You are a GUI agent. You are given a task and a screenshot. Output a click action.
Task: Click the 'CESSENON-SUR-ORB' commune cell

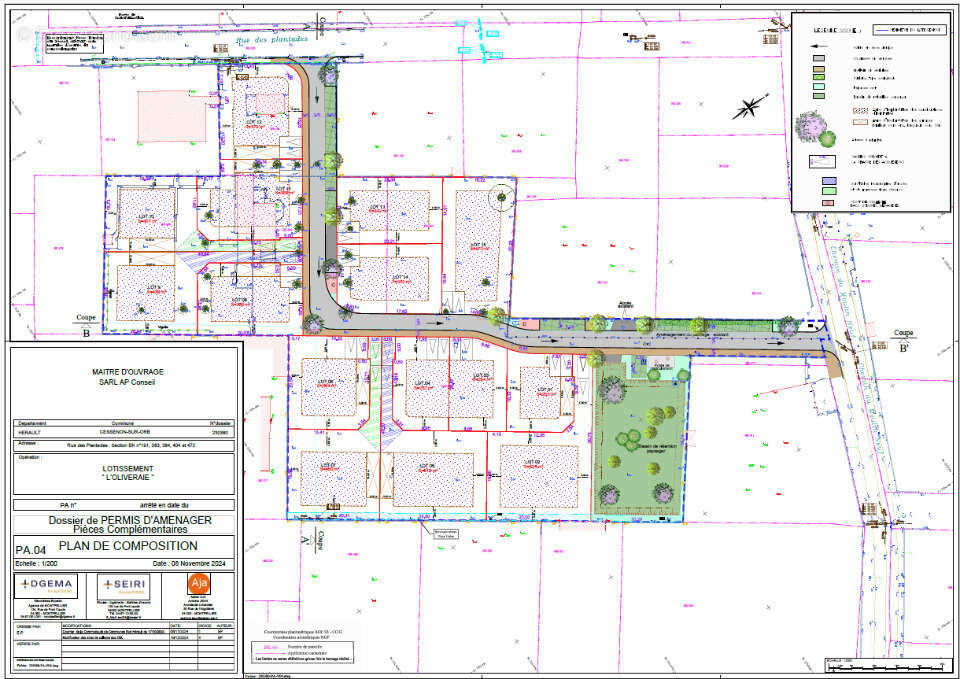click(126, 432)
